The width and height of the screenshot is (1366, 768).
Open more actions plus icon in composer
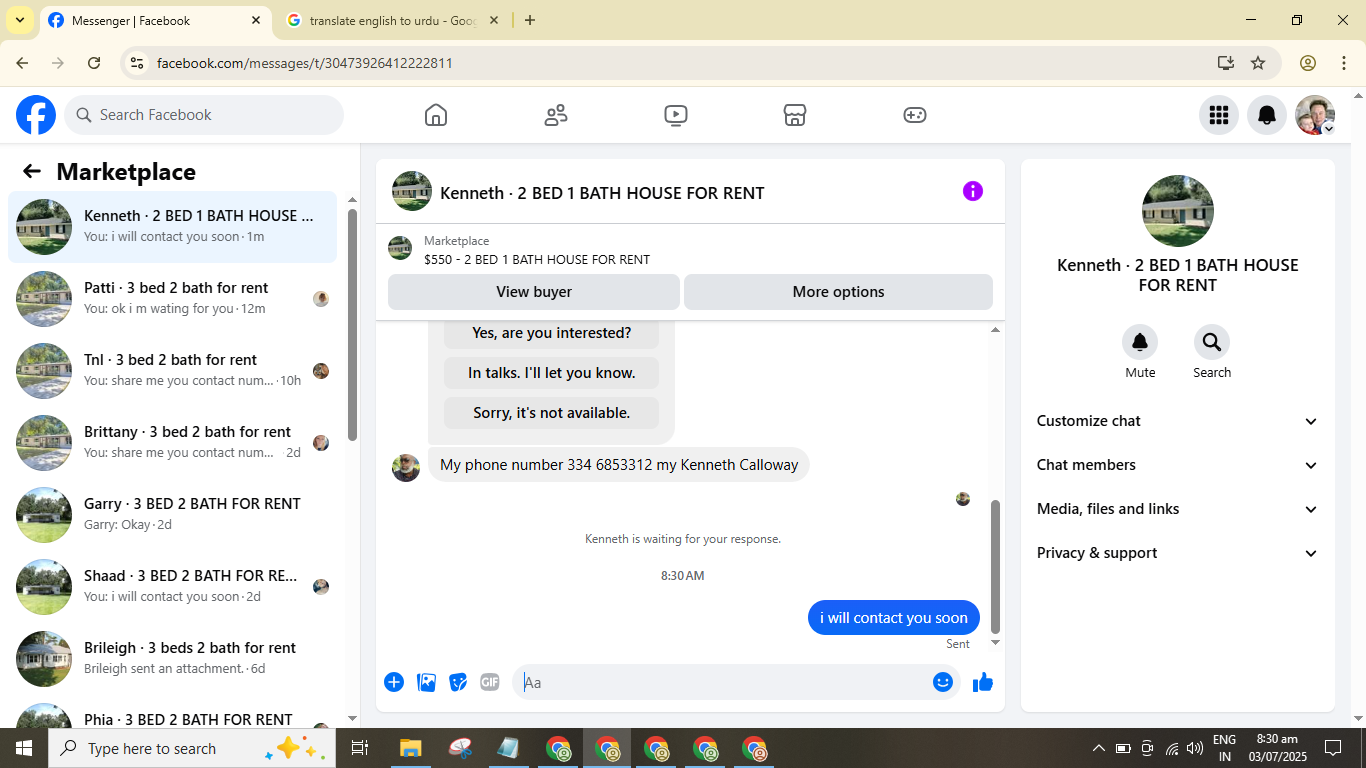pos(394,682)
